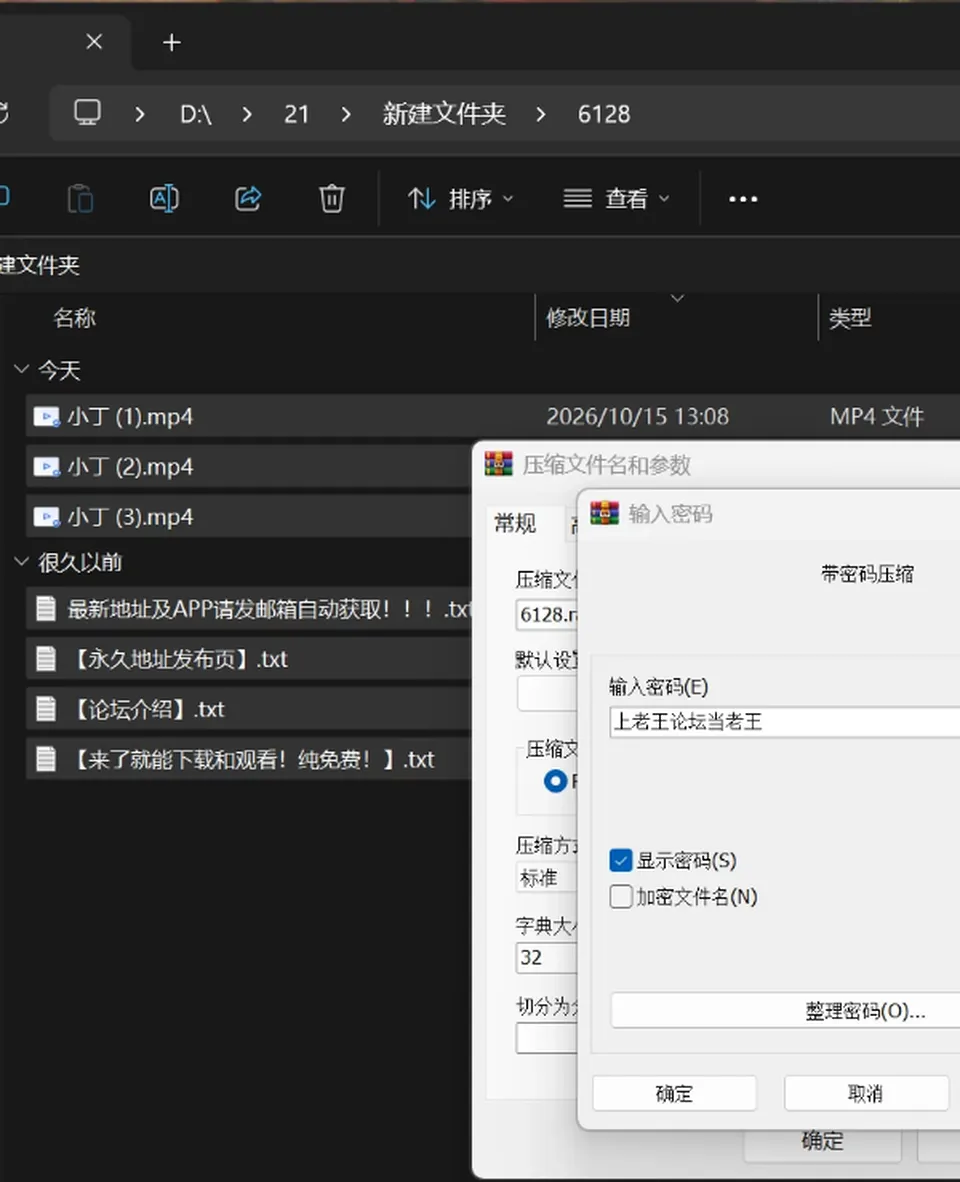The height and width of the screenshot is (1182, 960).
Task: Click the Share icon in toolbar
Action: pos(248,198)
